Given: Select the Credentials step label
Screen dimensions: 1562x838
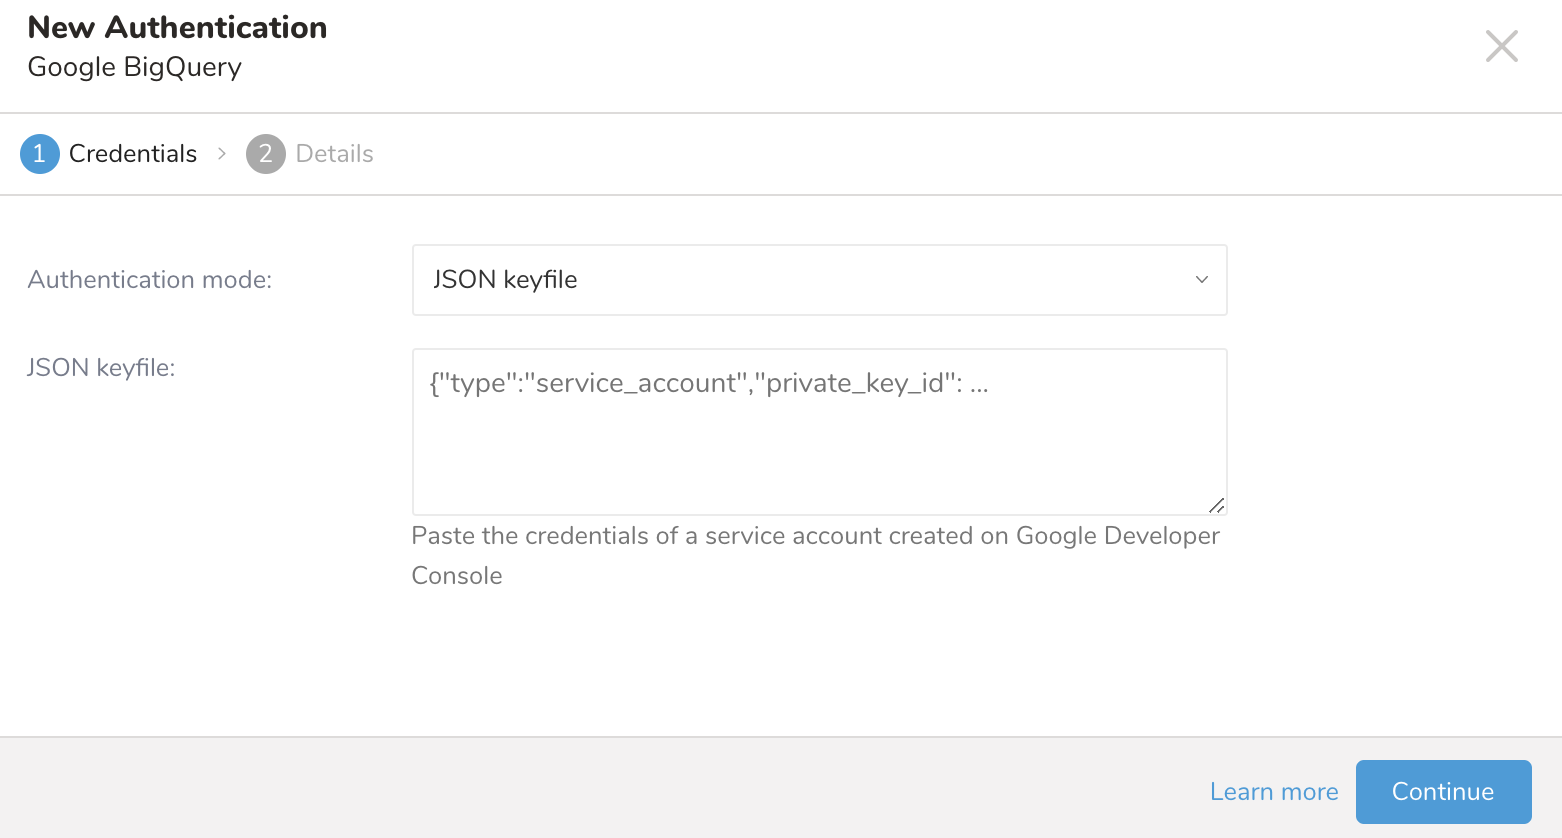Looking at the screenshot, I should pos(133,154).
